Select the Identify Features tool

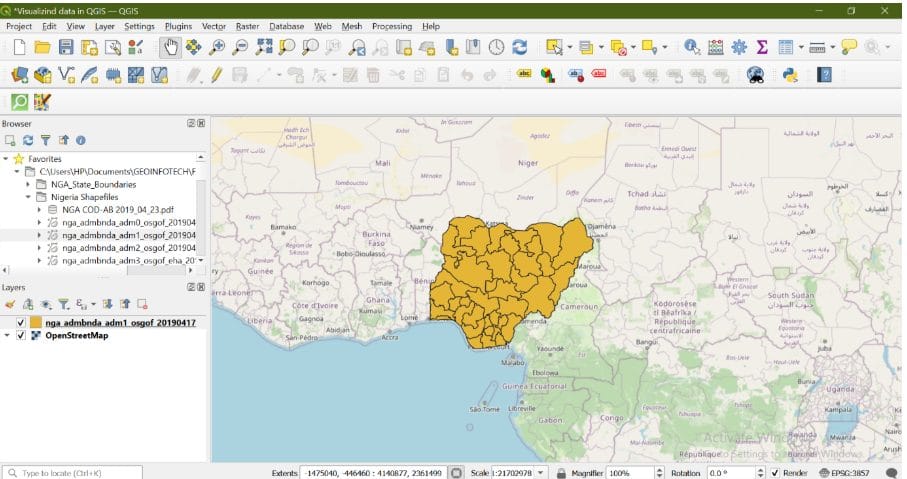click(692, 47)
